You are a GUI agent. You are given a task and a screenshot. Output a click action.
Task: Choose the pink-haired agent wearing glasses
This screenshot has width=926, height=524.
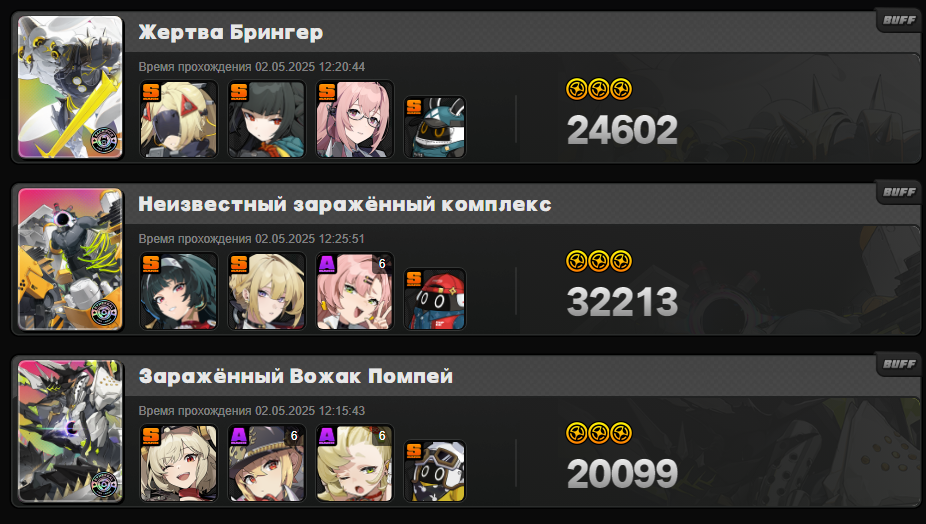coord(354,119)
